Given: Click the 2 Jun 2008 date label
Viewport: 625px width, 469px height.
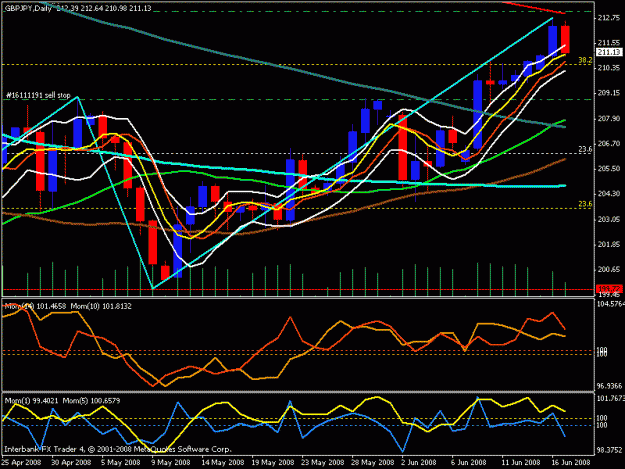Looking at the screenshot, I should pyautogui.click(x=419, y=462).
